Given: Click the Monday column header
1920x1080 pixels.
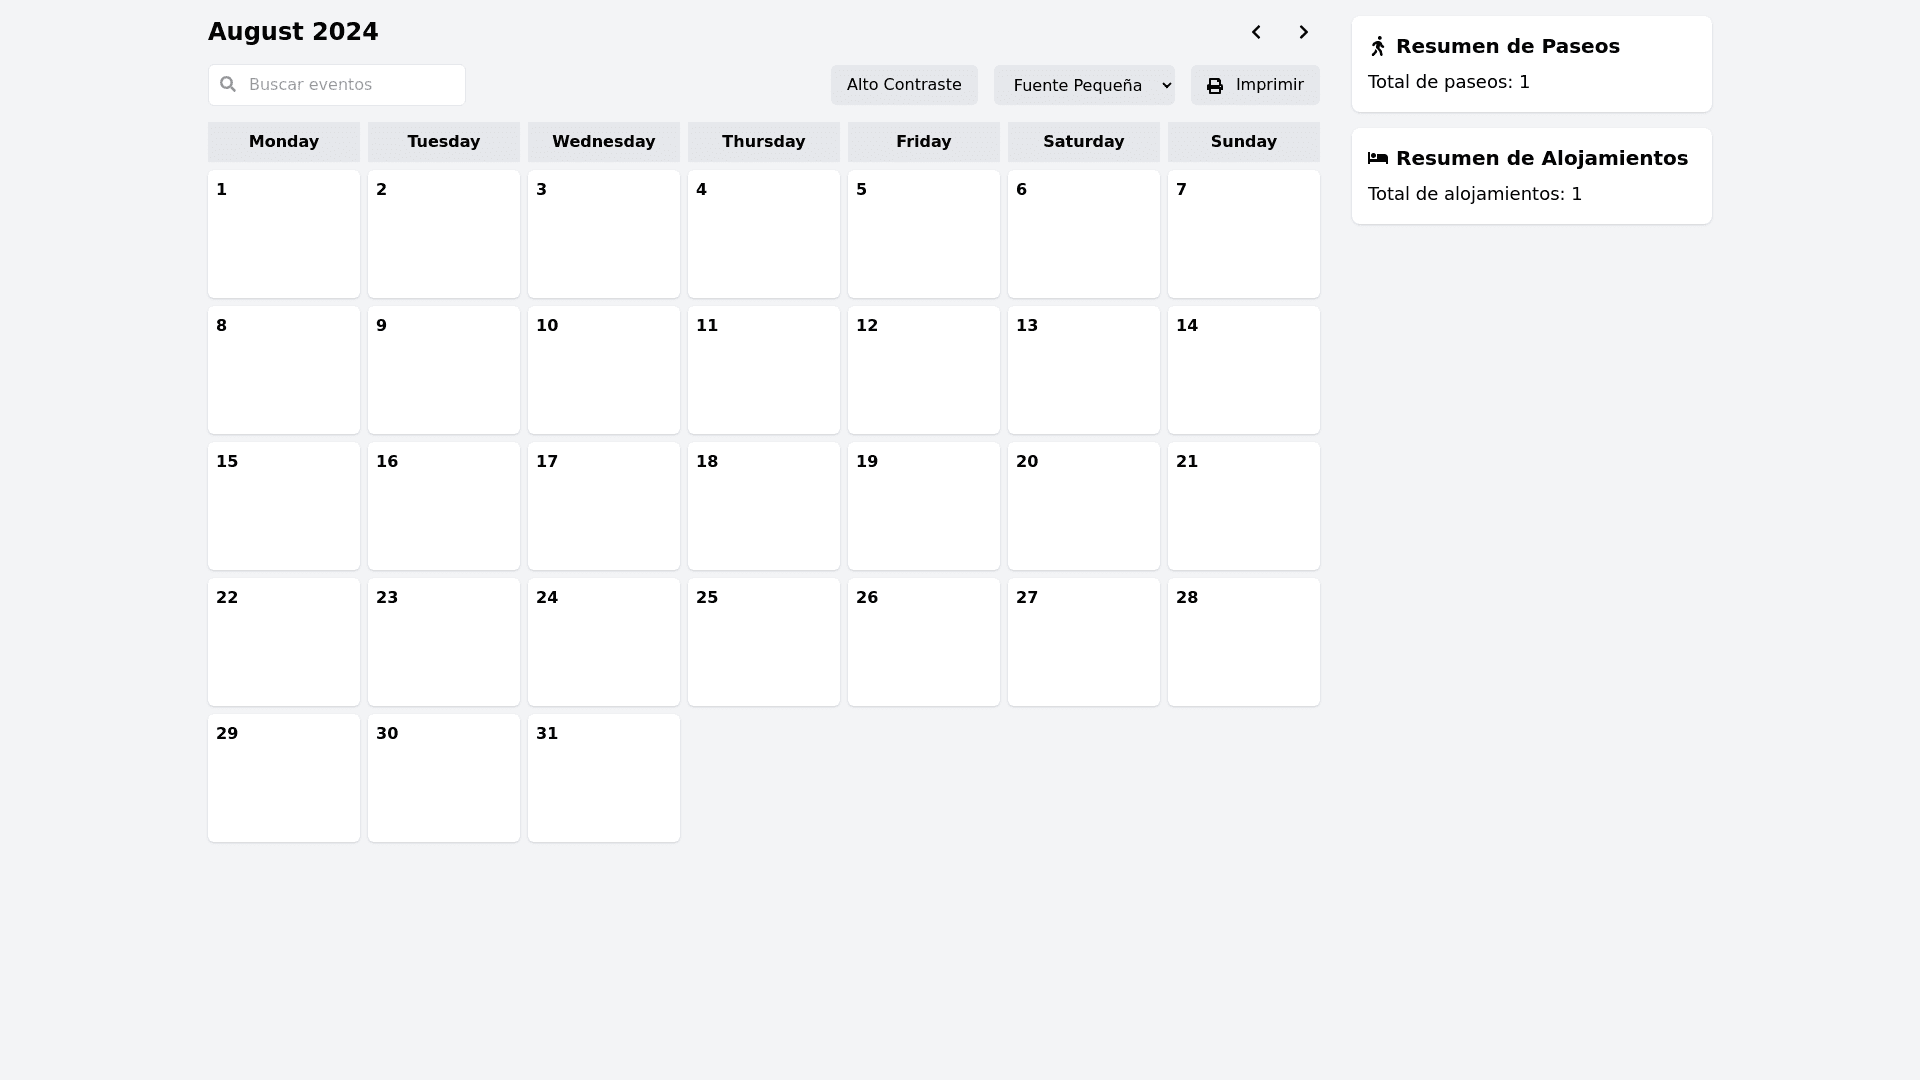Looking at the screenshot, I should (x=283, y=142).
